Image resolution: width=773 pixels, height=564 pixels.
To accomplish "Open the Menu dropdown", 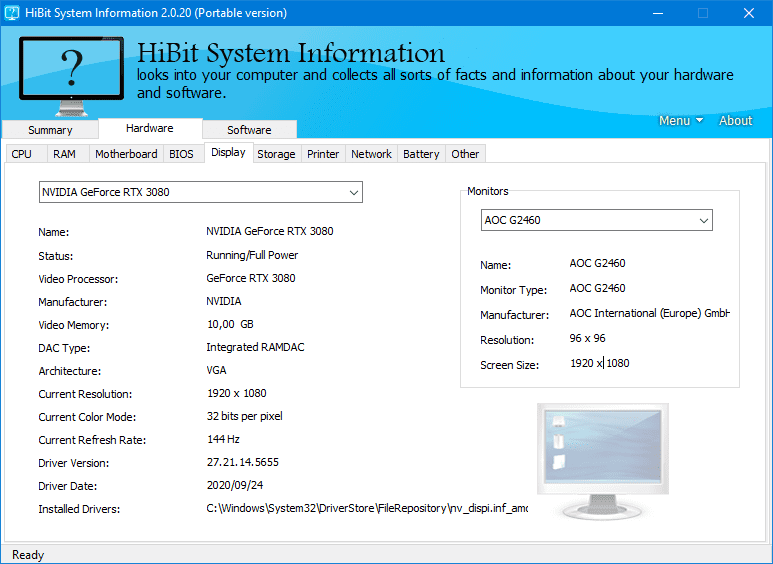I will [680, 121].
